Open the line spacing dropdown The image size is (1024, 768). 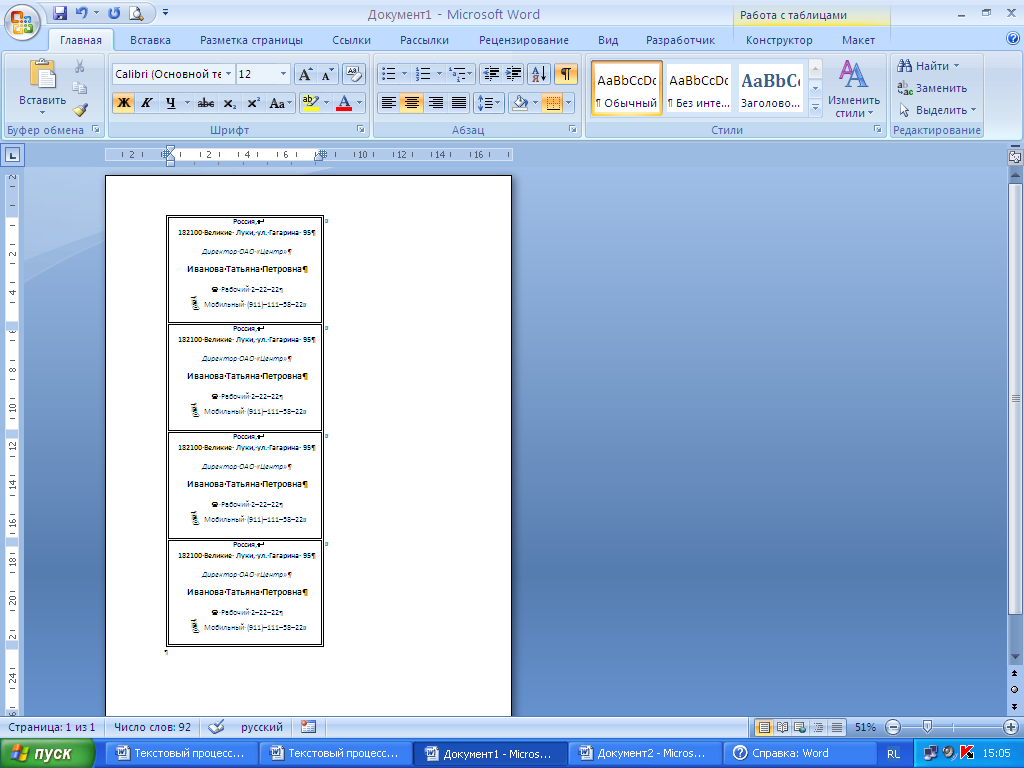click(x=488, y=103)
